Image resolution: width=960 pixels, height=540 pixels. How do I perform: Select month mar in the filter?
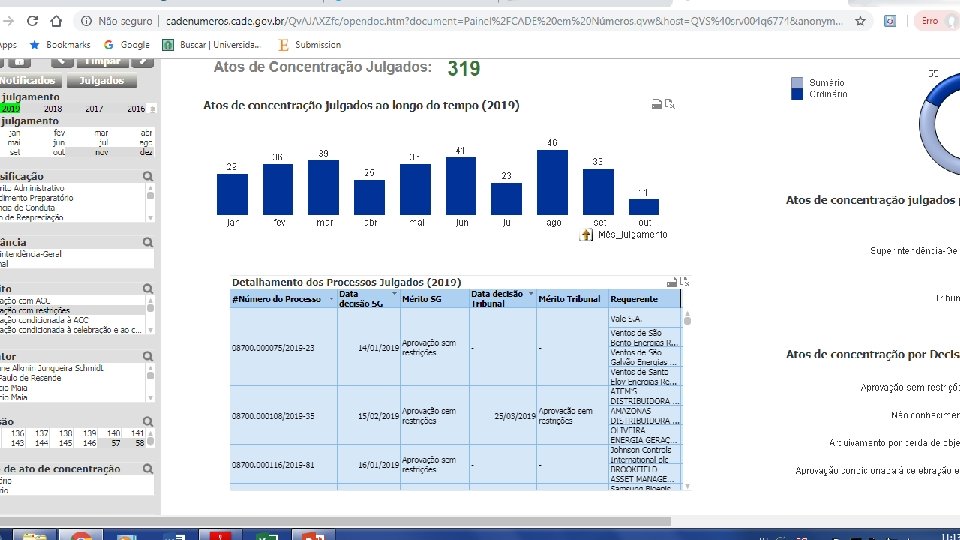tap(101, 132)
